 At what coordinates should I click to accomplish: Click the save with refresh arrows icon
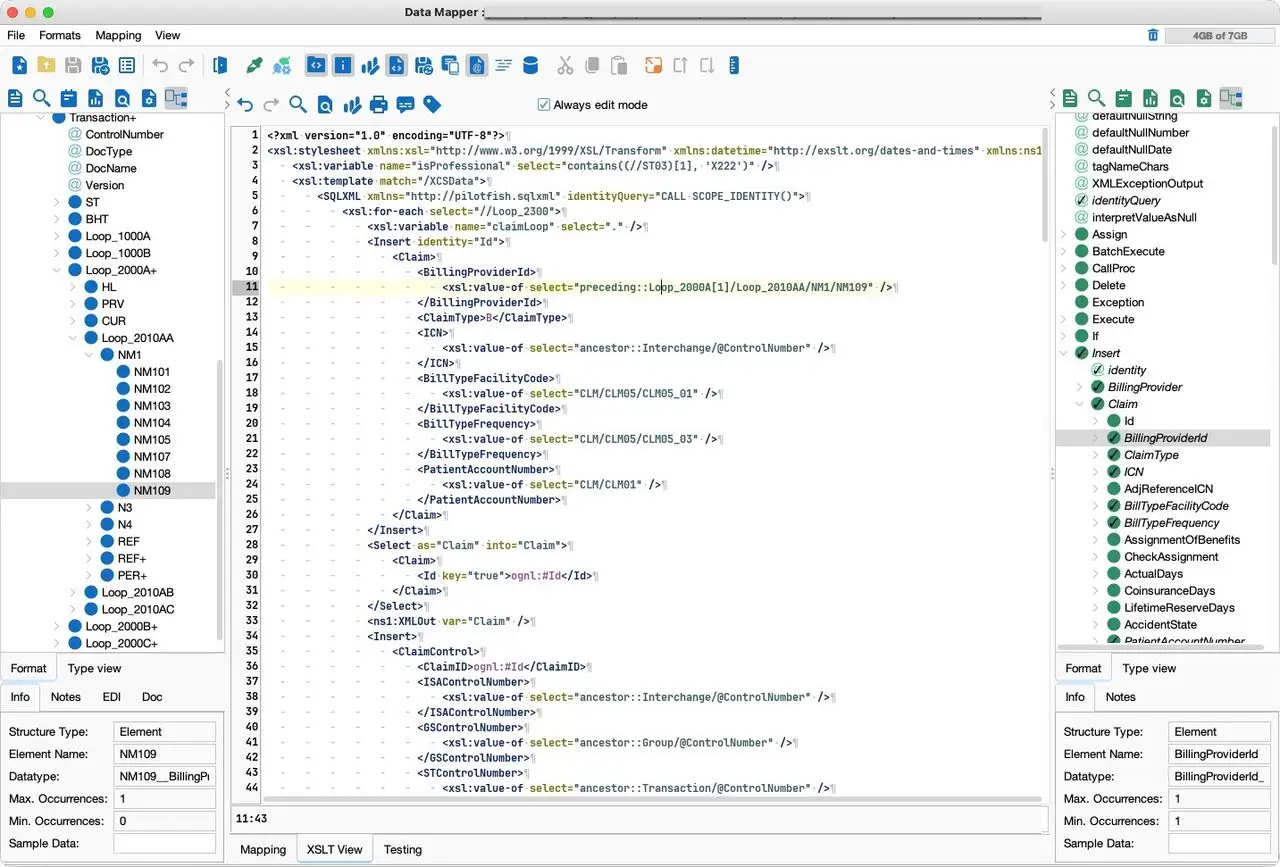[x=424, y=66]
